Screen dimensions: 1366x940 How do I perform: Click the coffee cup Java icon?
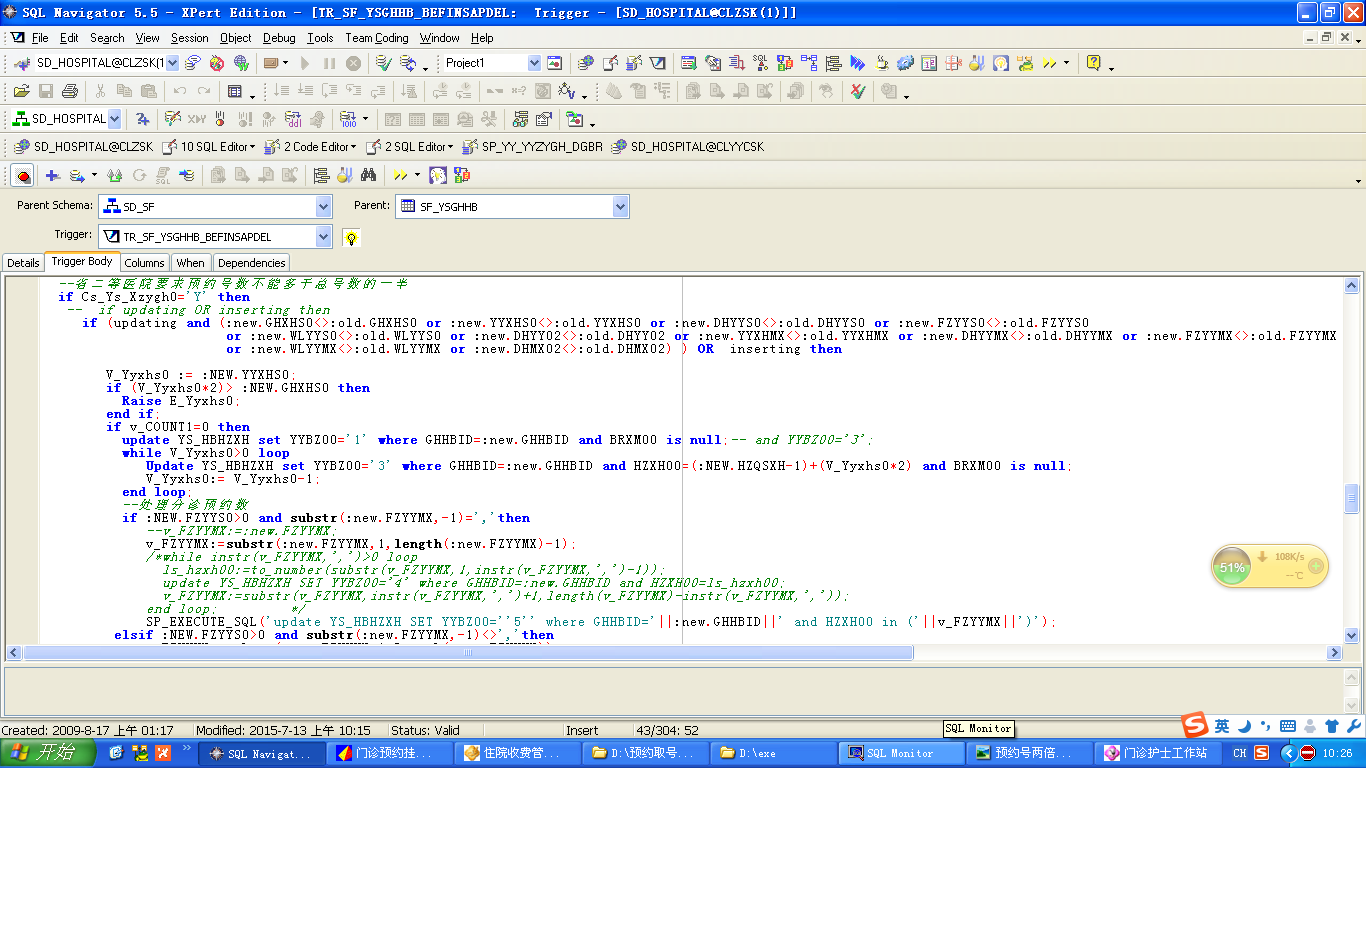(x=881, y=63)
